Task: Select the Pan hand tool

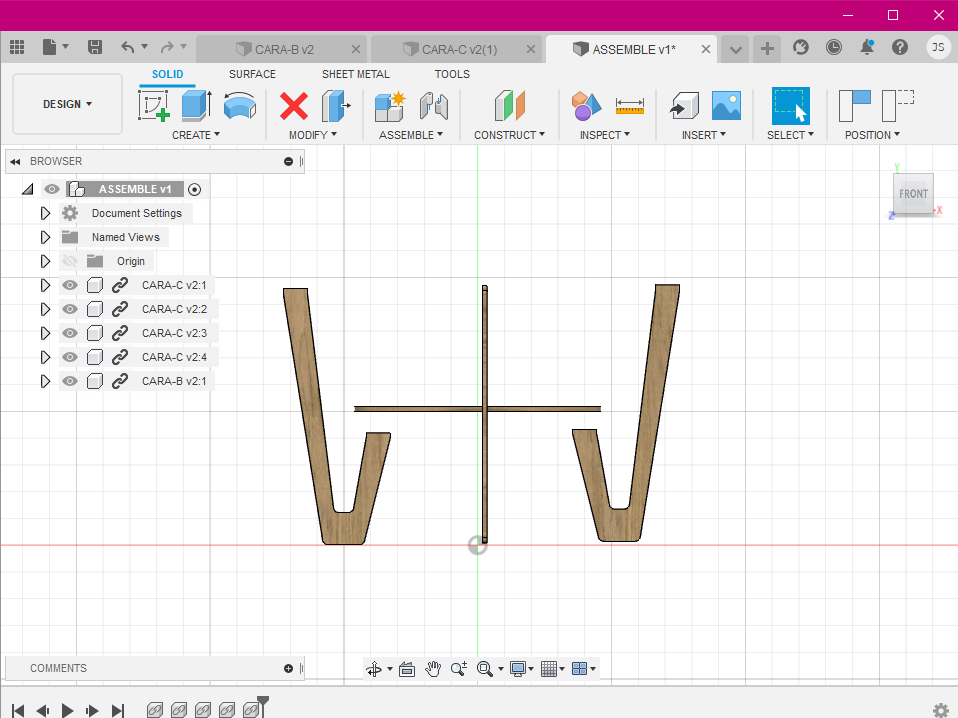Action: [x=433, y=669]
